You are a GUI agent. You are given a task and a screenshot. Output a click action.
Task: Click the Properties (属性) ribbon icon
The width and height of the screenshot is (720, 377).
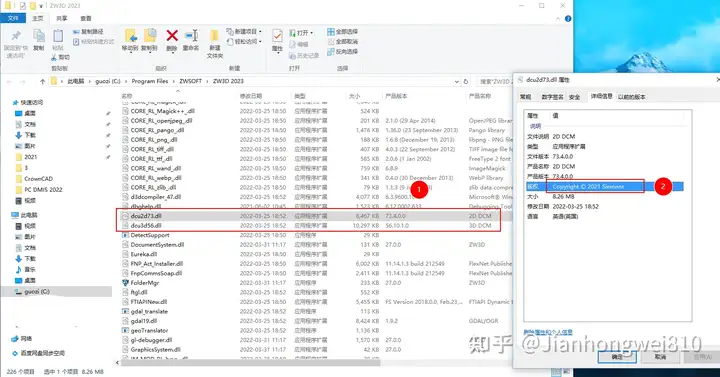click(x=277, y=36)
